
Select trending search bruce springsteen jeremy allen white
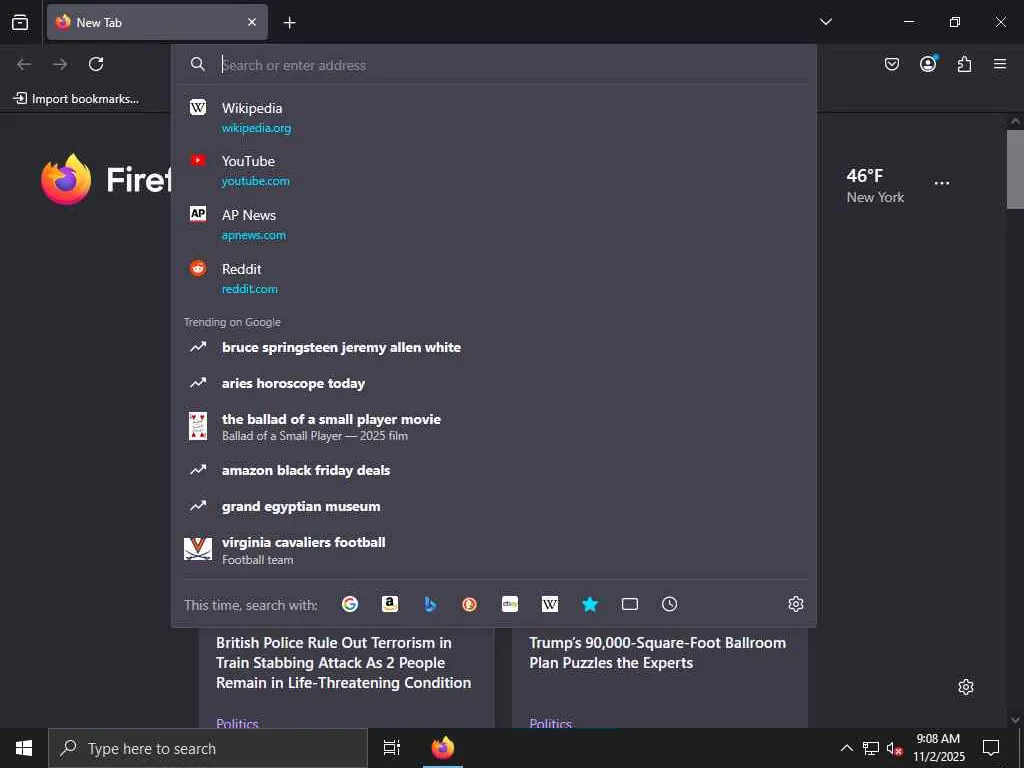coord(494,347)
